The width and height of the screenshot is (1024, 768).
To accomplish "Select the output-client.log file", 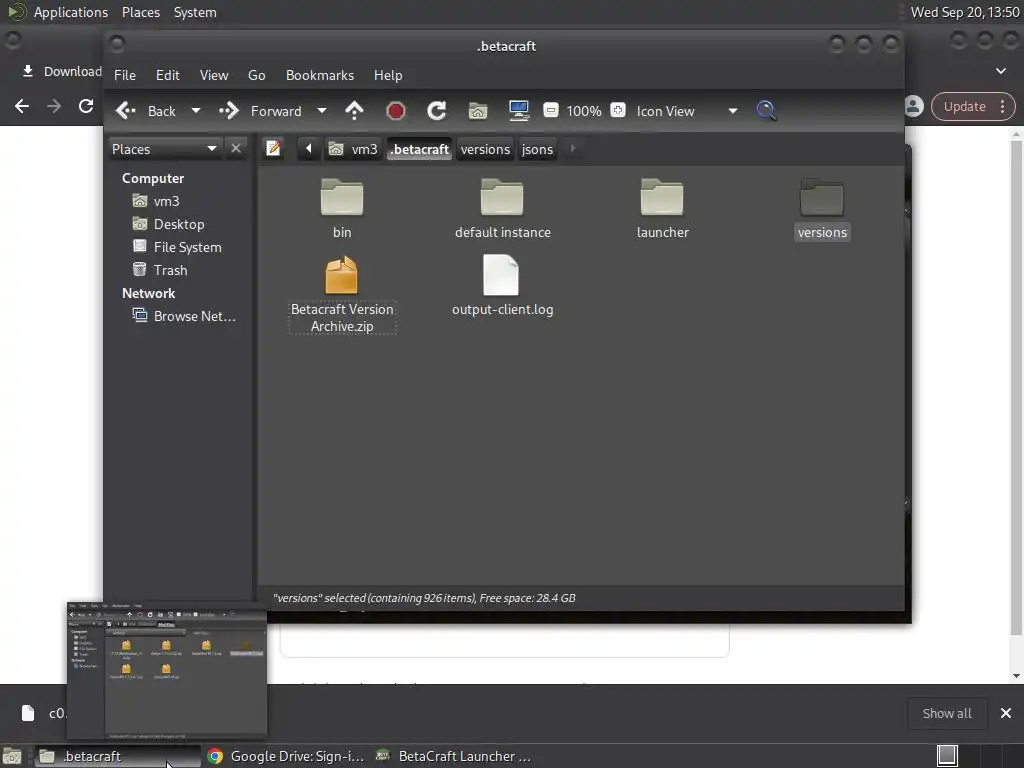I will 502,286.
